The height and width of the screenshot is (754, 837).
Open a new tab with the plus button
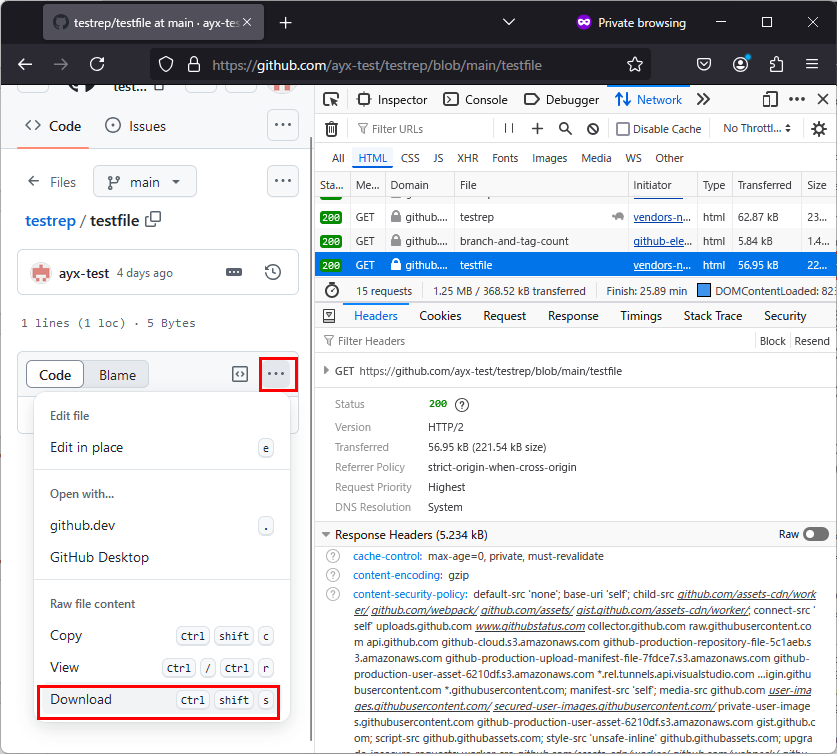coord(286,23)
